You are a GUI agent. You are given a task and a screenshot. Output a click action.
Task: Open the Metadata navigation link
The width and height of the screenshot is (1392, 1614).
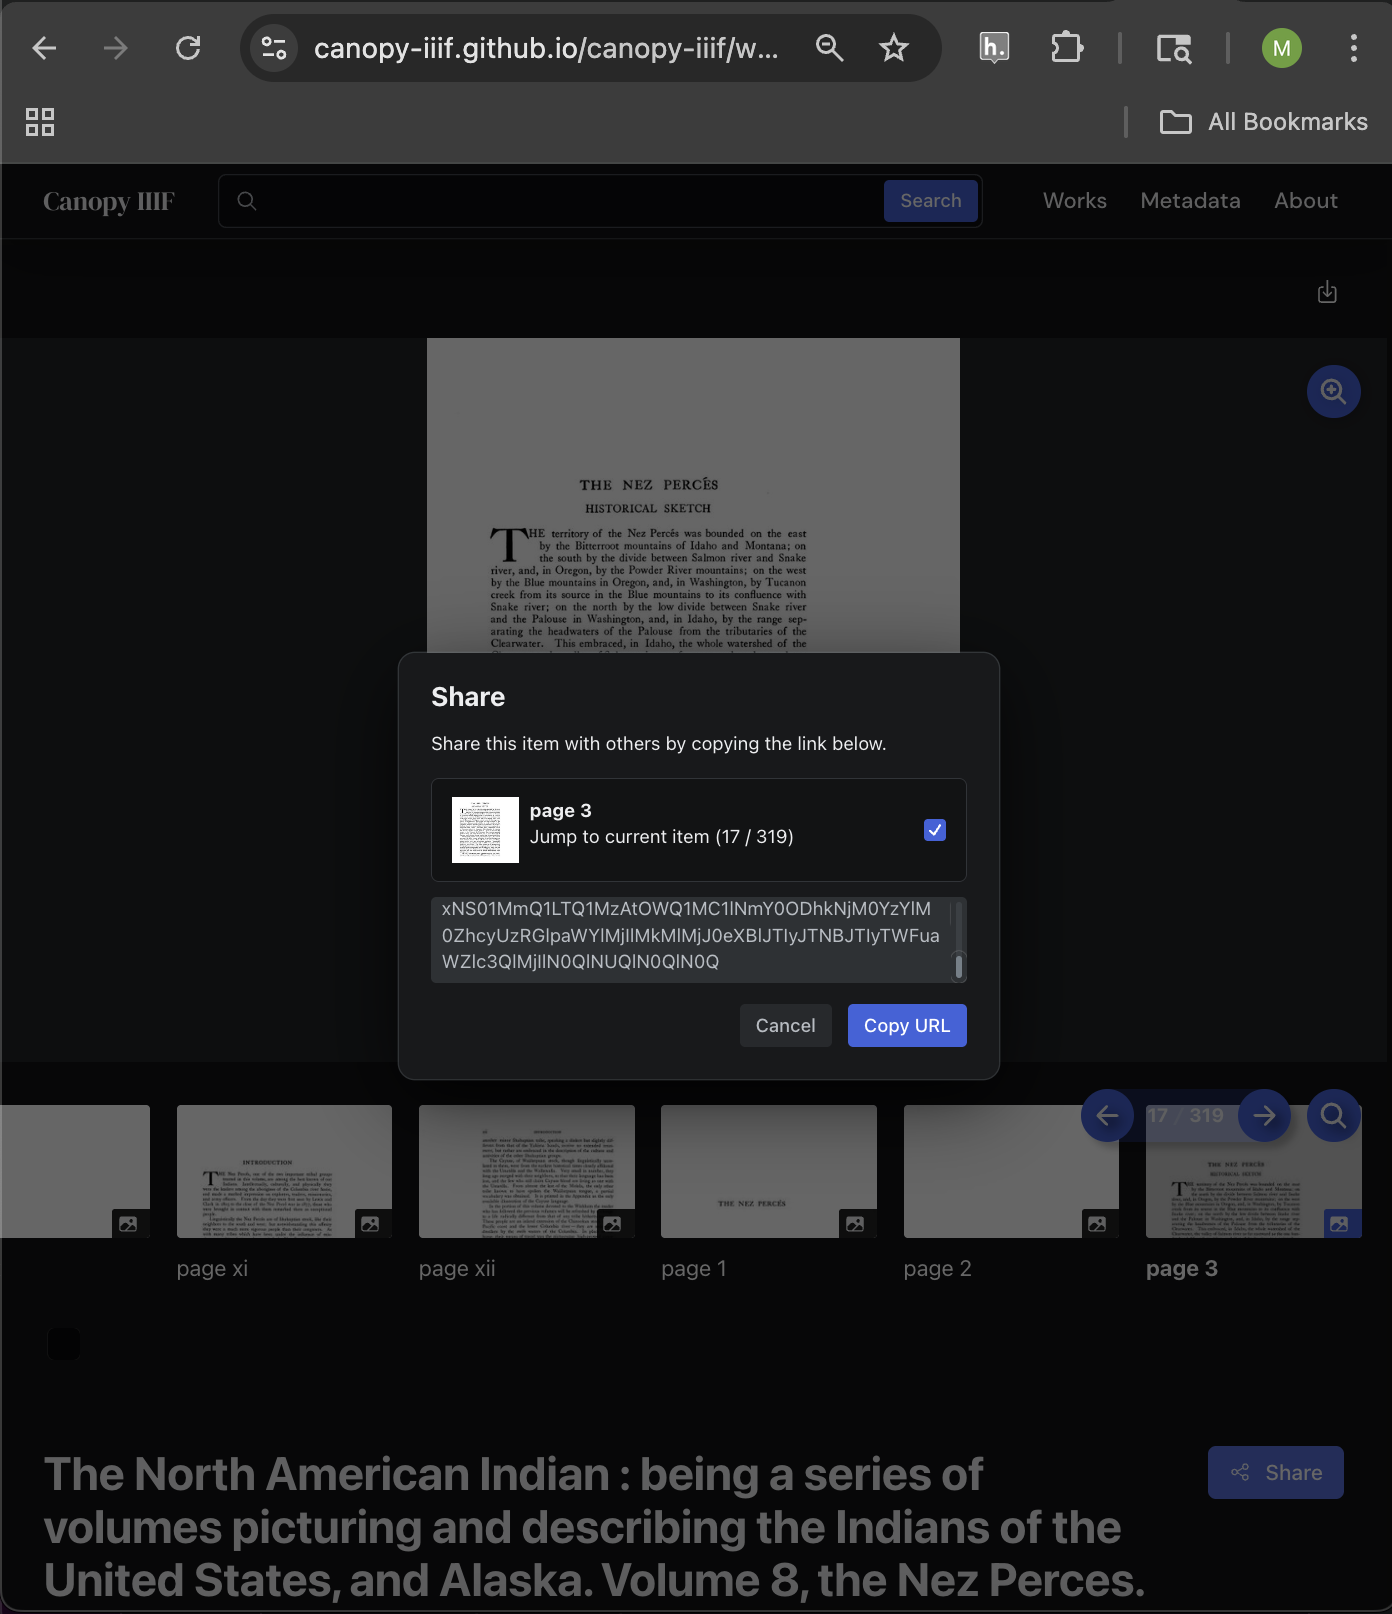(x=1190, y=201)
